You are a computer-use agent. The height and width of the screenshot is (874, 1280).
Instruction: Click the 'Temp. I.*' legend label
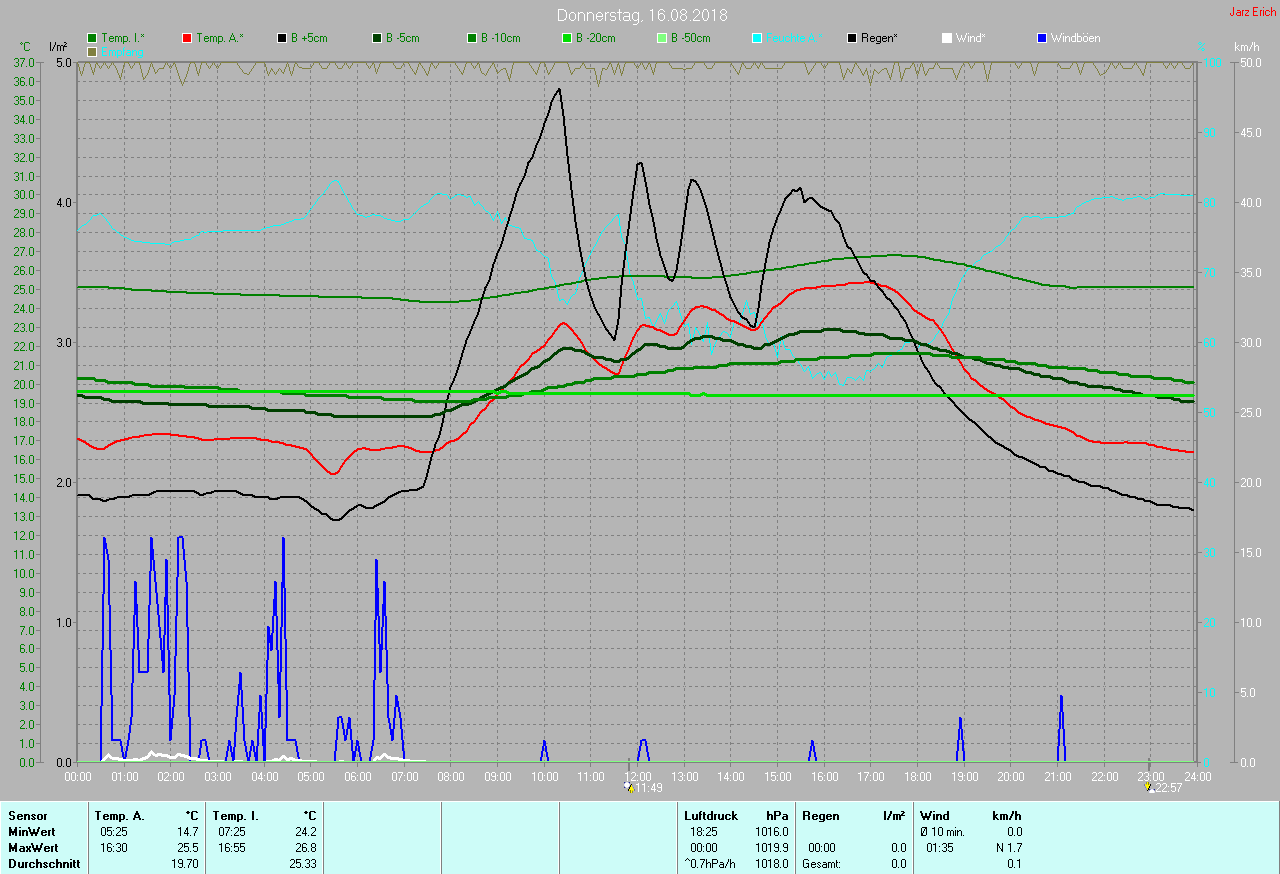123,38
